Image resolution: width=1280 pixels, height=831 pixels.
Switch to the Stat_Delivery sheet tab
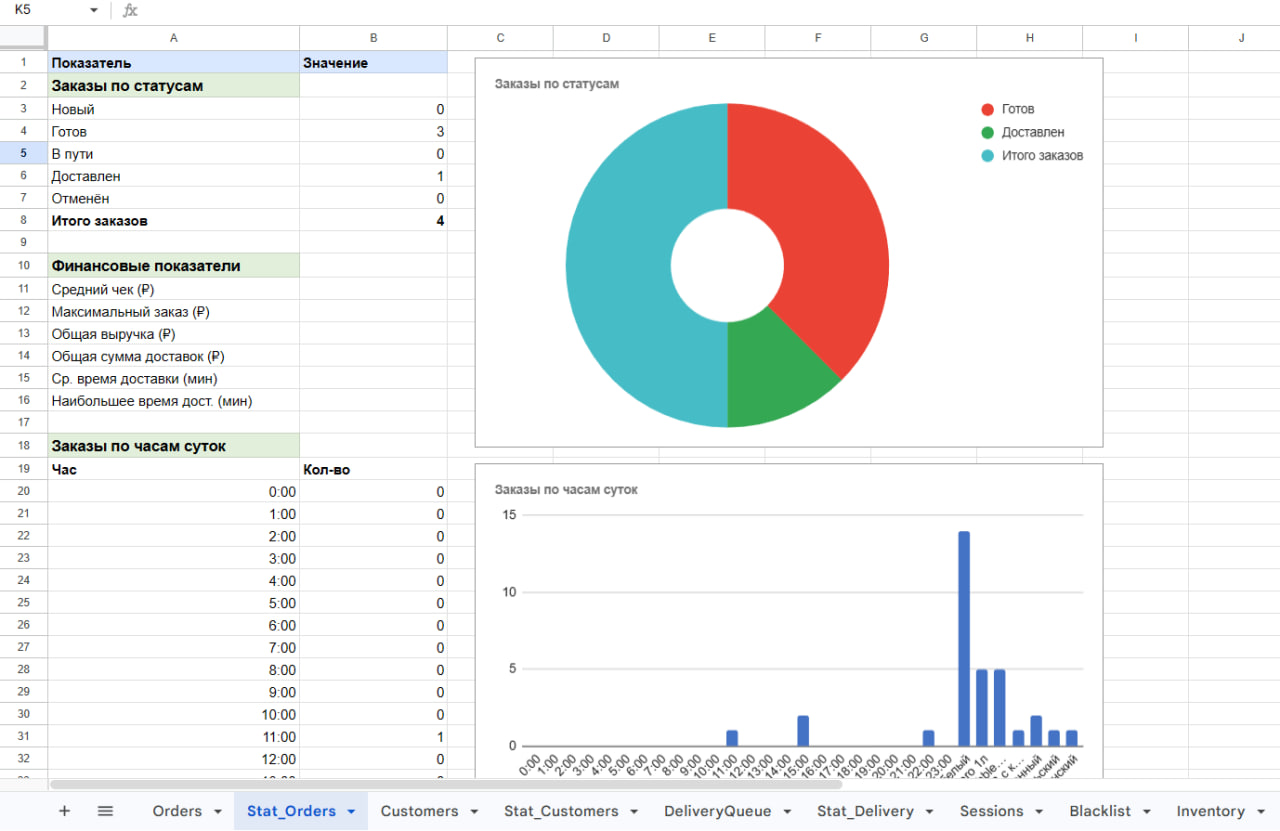865,811
